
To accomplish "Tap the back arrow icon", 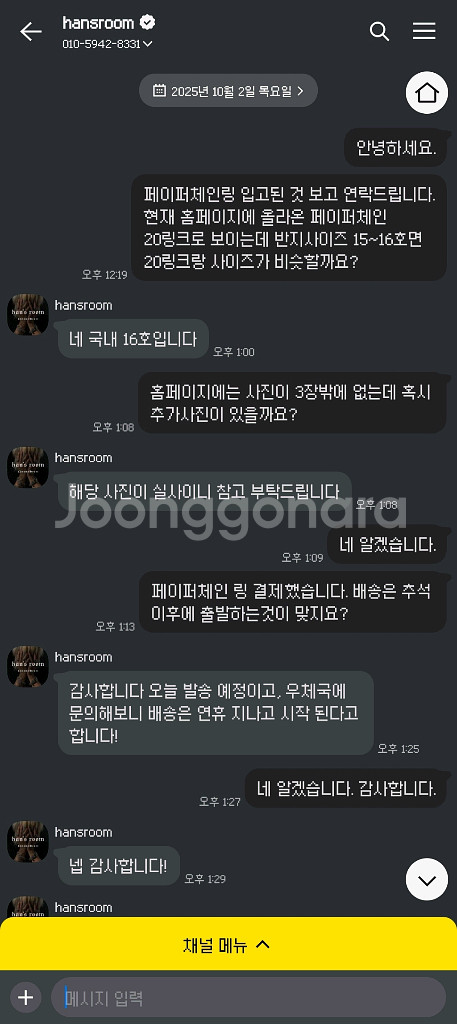I will point(30,31).
